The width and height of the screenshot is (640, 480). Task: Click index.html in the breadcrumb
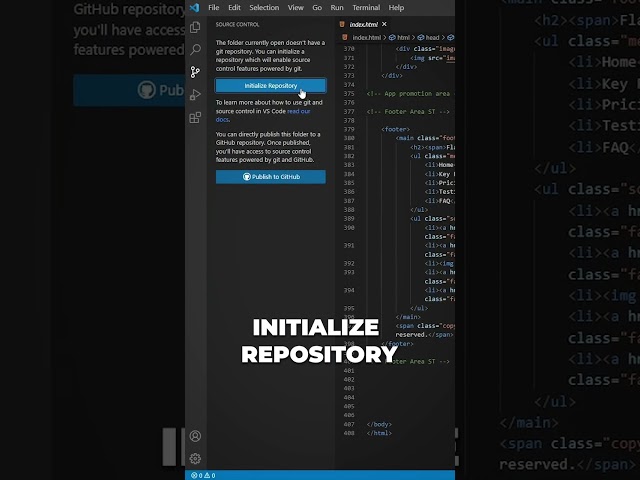tap(366, 38)
